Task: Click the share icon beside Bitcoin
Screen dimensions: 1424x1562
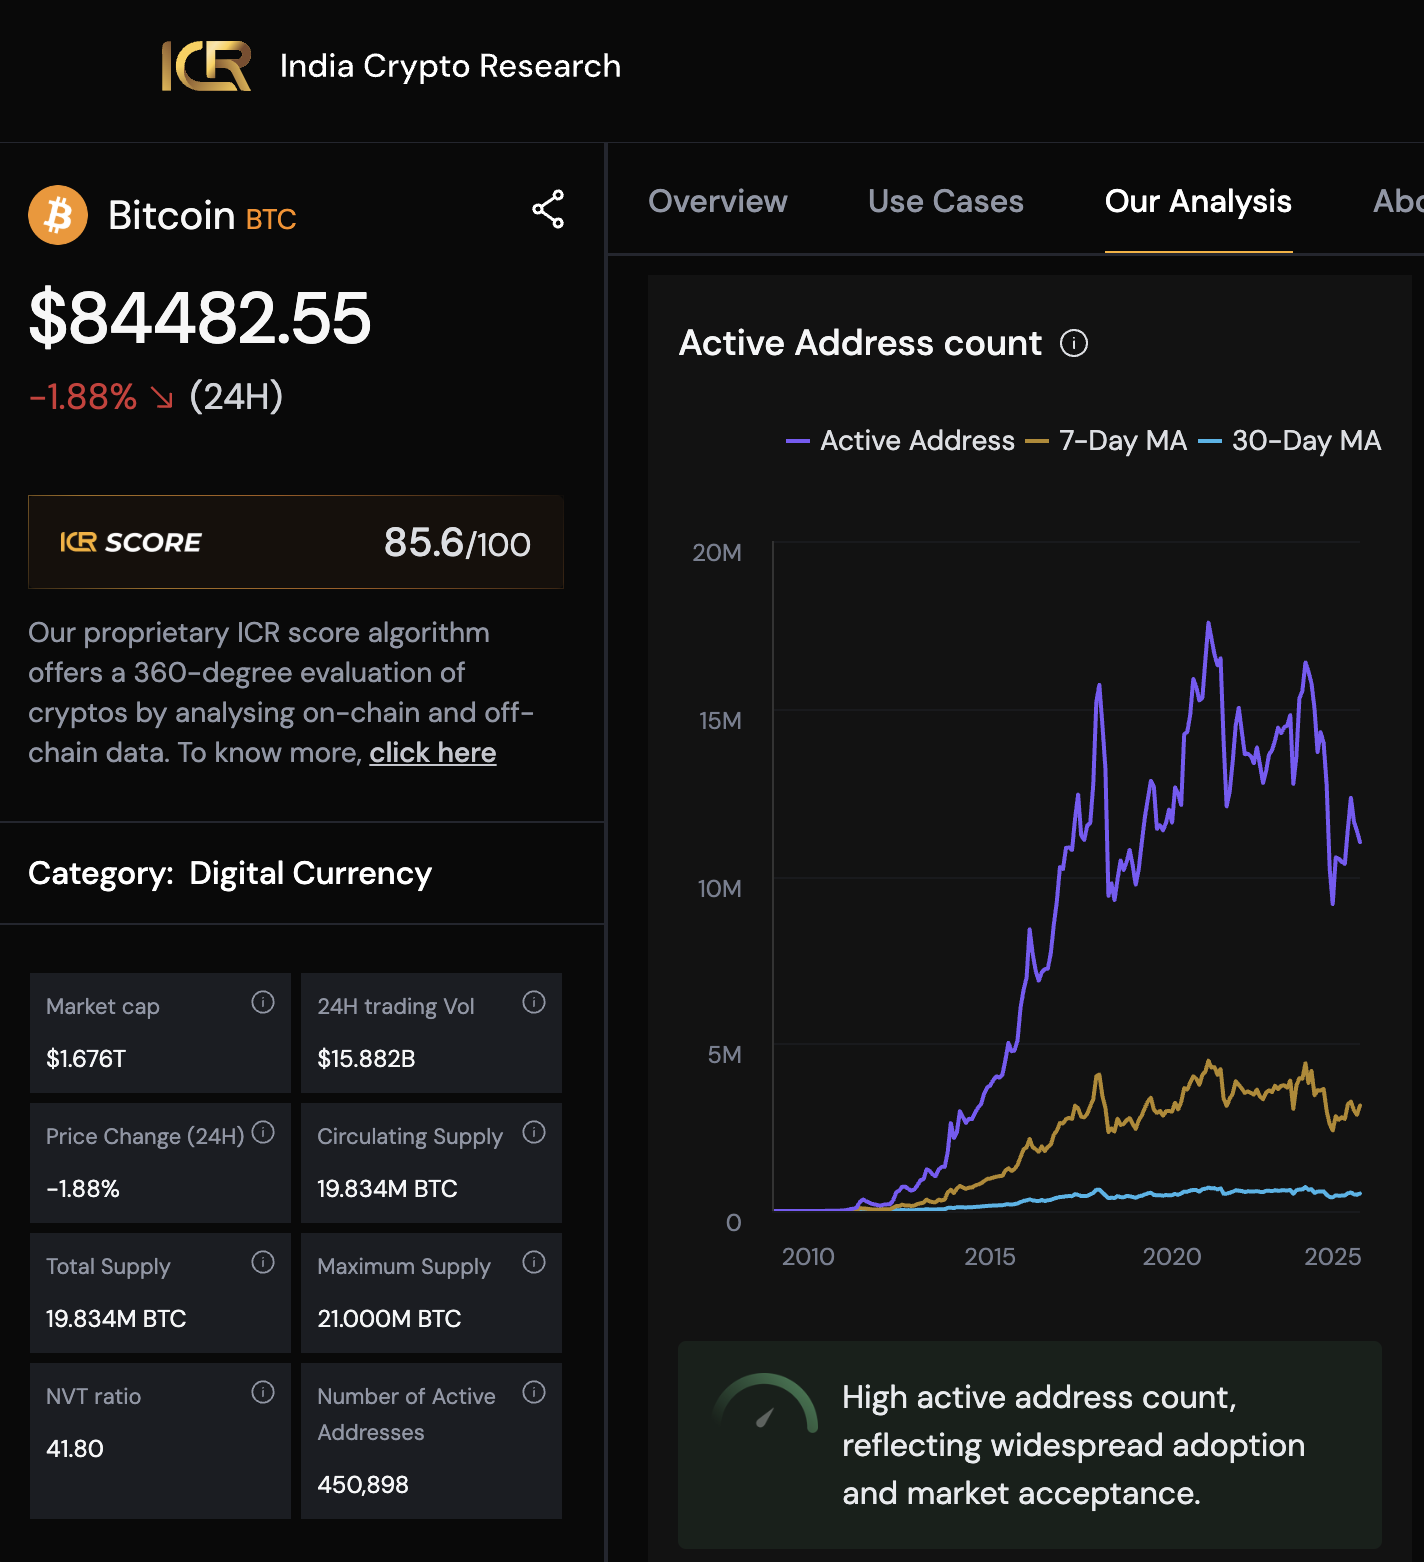Action: (548, 210)
